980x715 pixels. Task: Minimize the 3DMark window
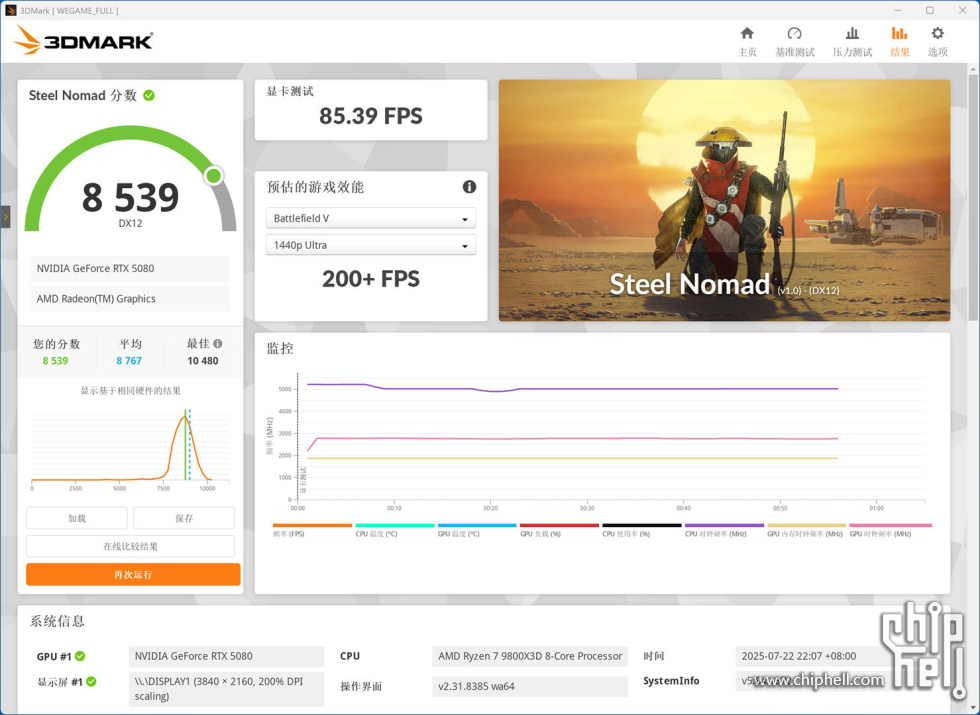898,10
